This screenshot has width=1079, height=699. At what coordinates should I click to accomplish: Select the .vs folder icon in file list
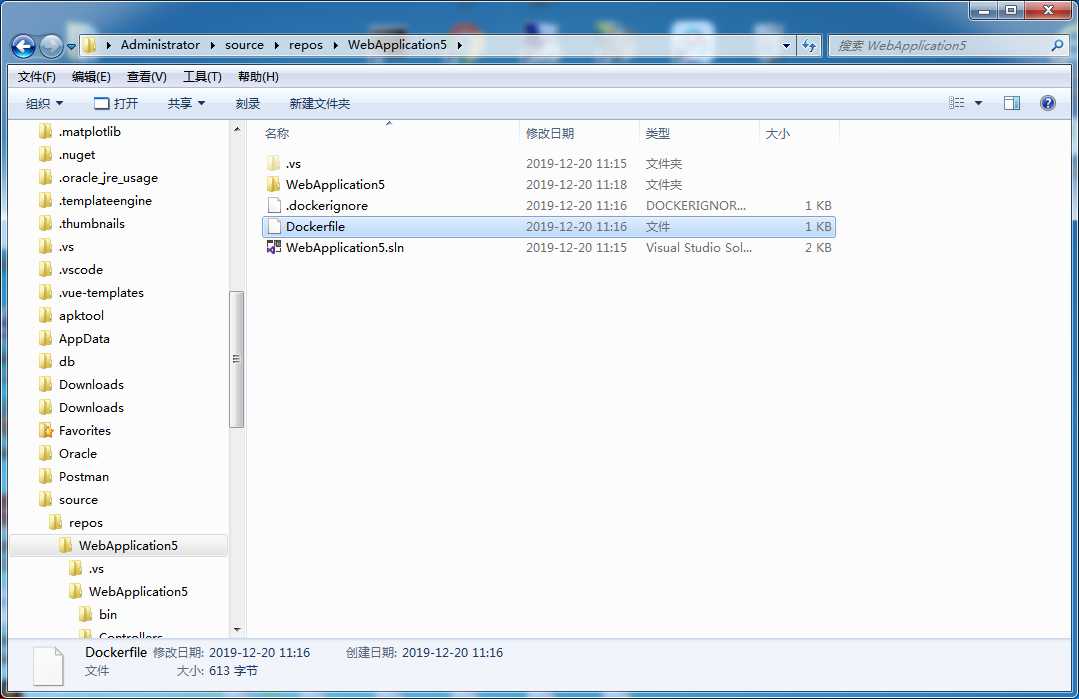(273, 164)
